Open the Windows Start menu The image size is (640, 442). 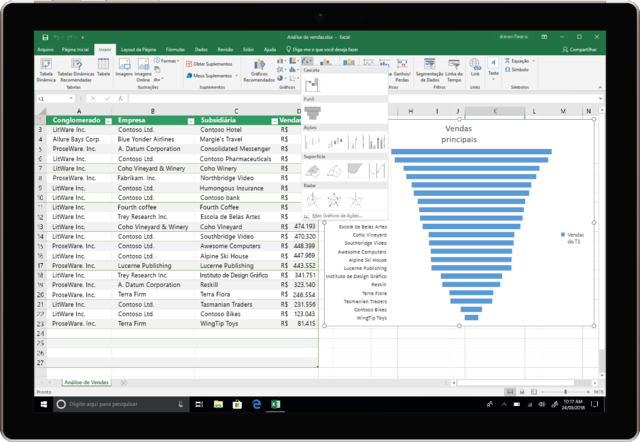pyautogui.click(x=44, y=404)
